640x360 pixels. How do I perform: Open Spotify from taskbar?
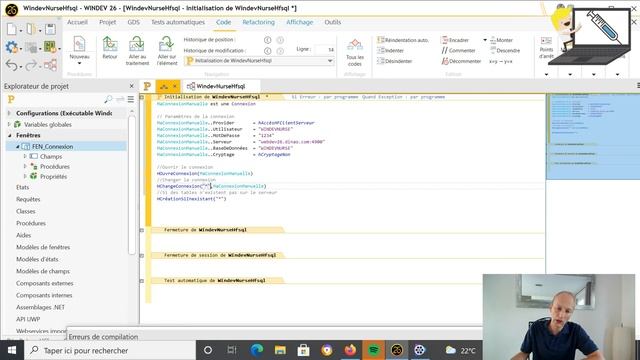(x=373, y=350)
